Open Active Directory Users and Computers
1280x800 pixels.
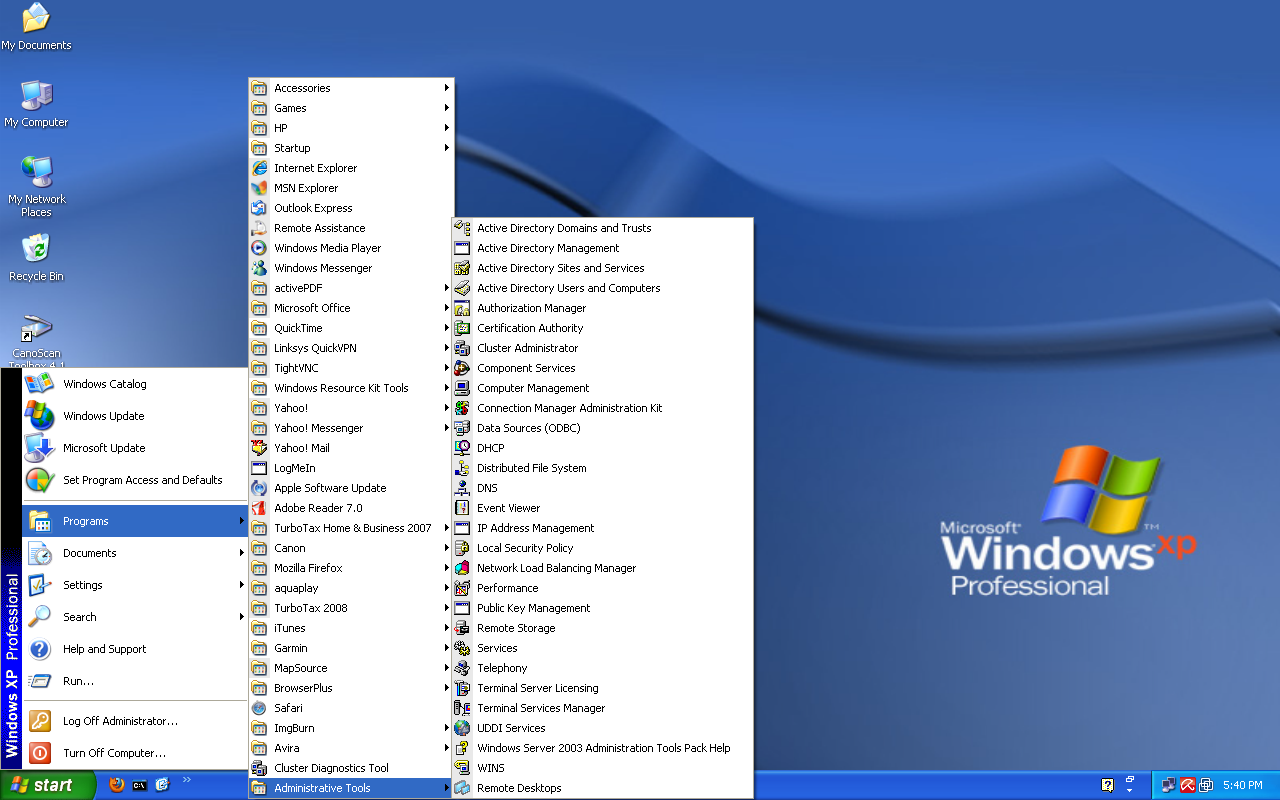click(602, 288)
